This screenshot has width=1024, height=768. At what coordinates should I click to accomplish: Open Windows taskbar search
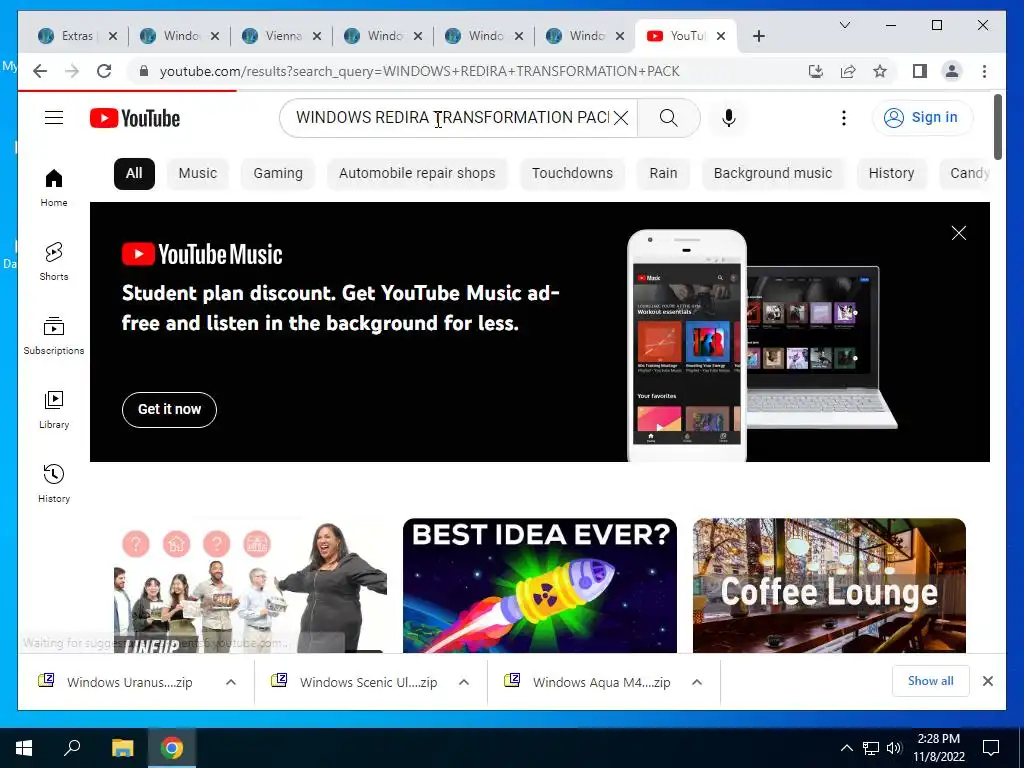(x=72, y=748)
